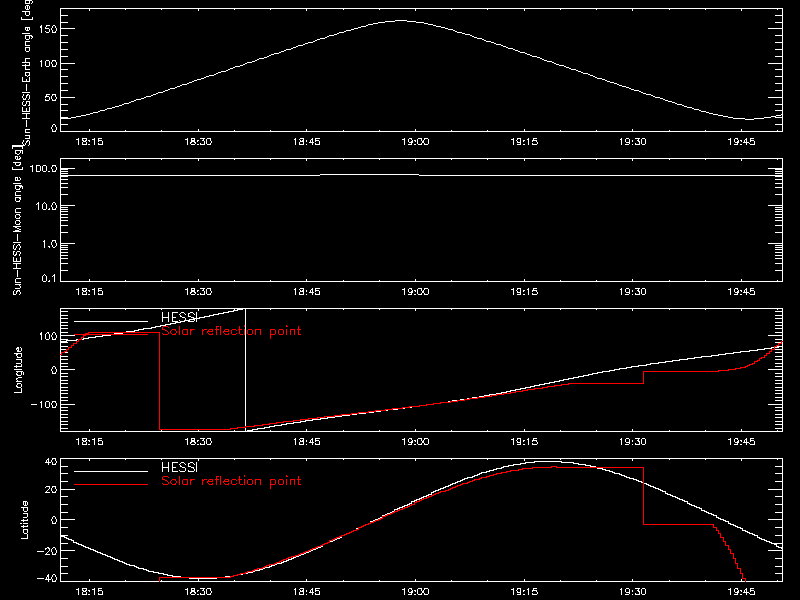The height and width of the screenshot is (600, 800).
Task: Click the 19:00 tick under Latitude plot
Action: pyautogui.click(x=415, y=592)
